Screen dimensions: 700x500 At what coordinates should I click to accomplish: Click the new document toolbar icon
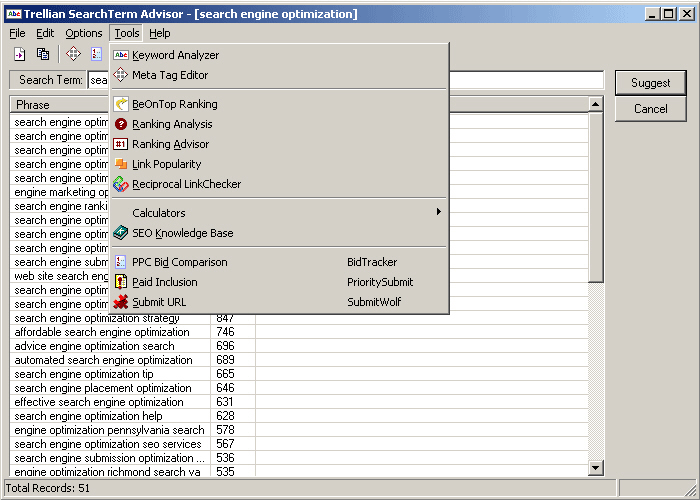(19, 54)
